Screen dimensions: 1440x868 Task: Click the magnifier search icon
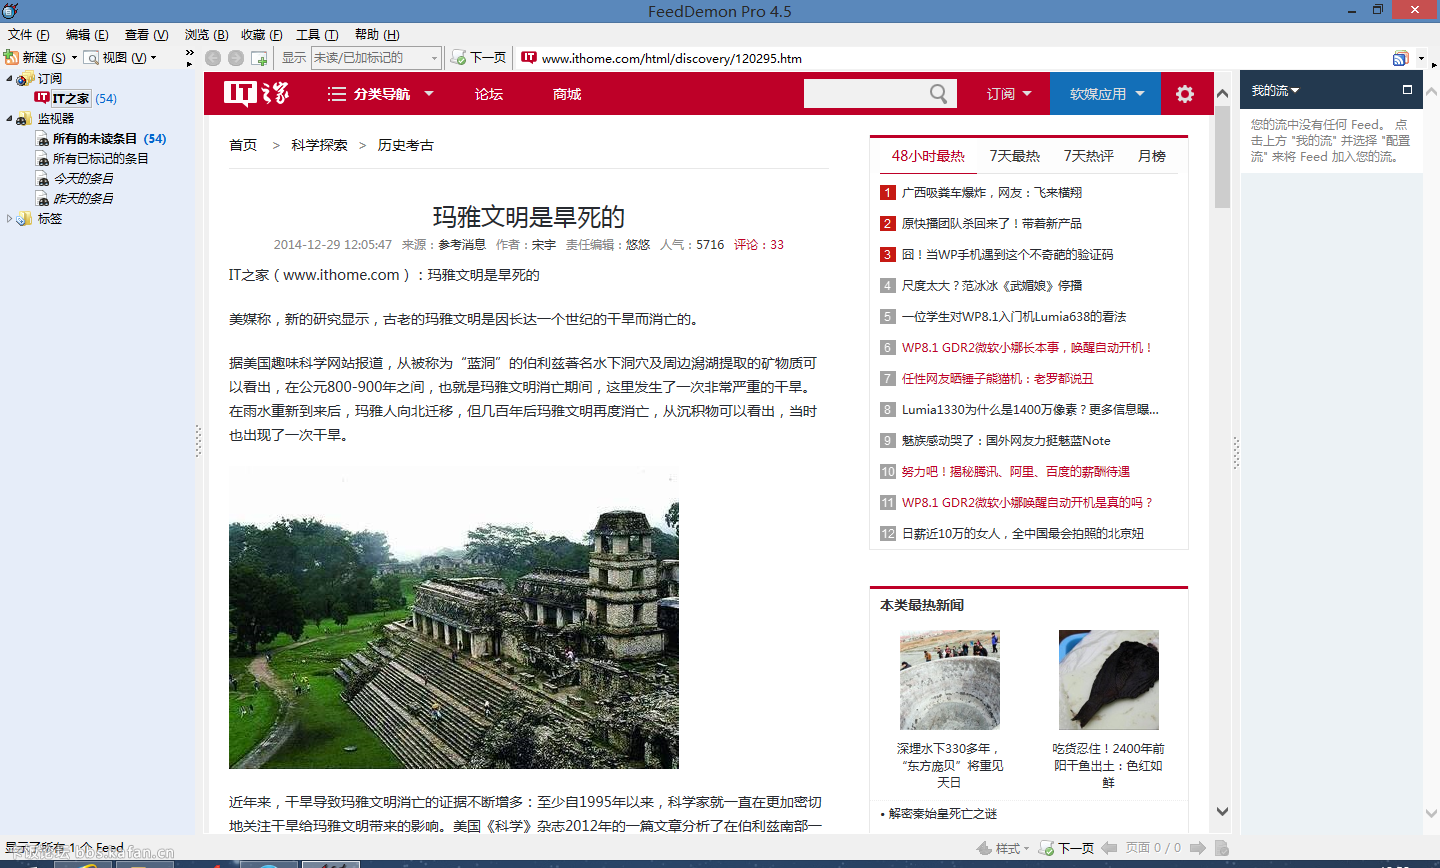pyautogui.click(x=938, y=94)
